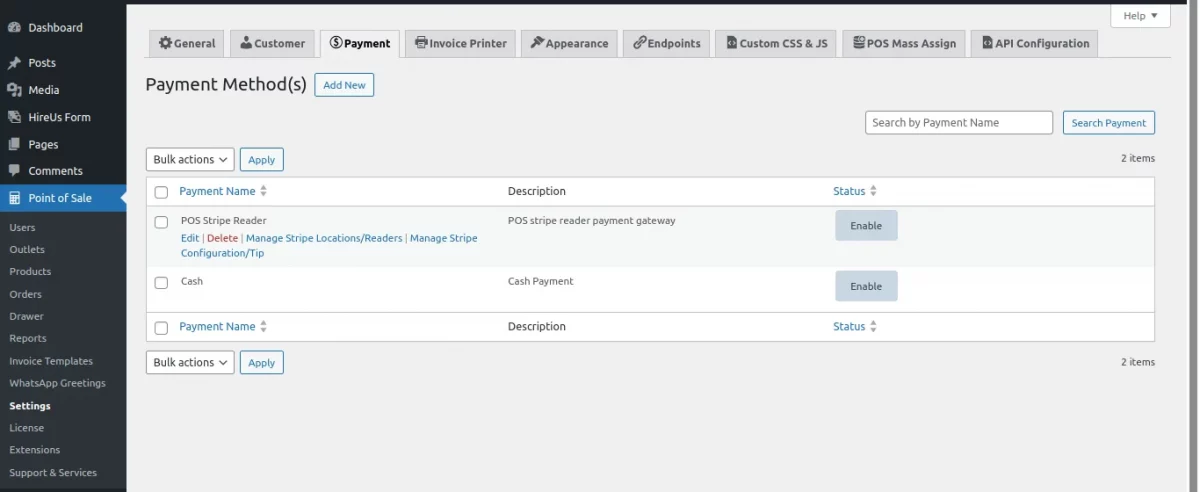Open Manage Stripe Locations/Readers link

324,238
